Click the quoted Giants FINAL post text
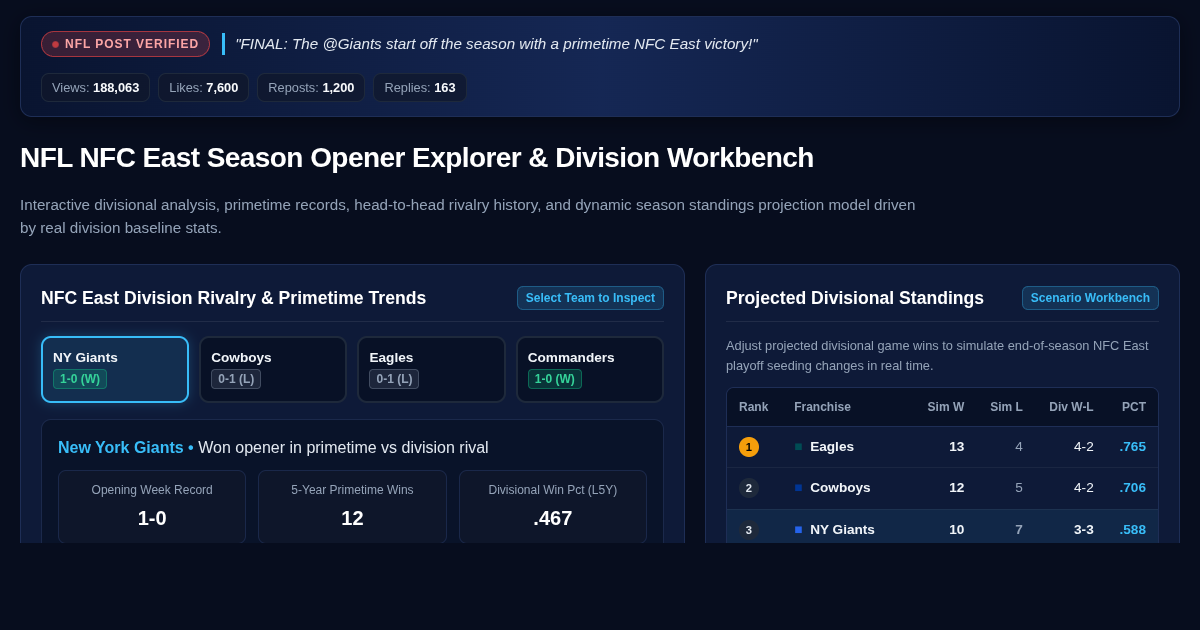This screenshot has width=1200, height=630. pos(497,44)
